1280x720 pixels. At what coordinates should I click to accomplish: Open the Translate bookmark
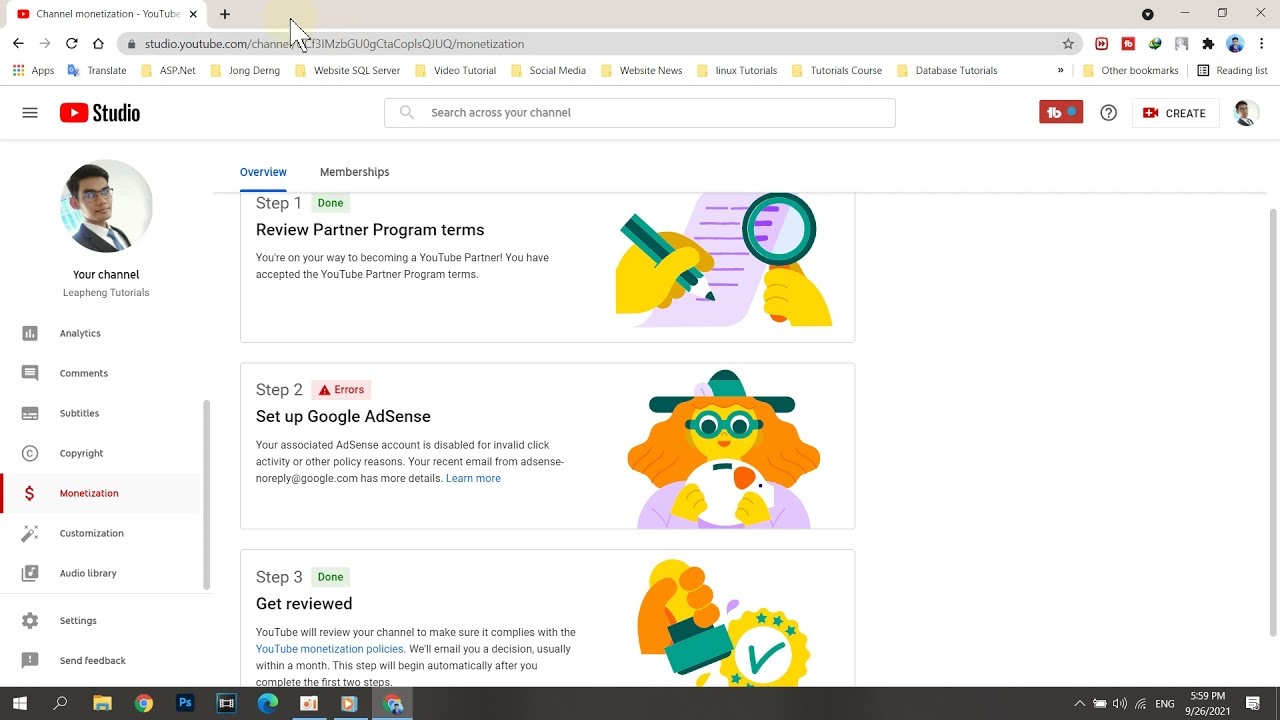point(96,71)
